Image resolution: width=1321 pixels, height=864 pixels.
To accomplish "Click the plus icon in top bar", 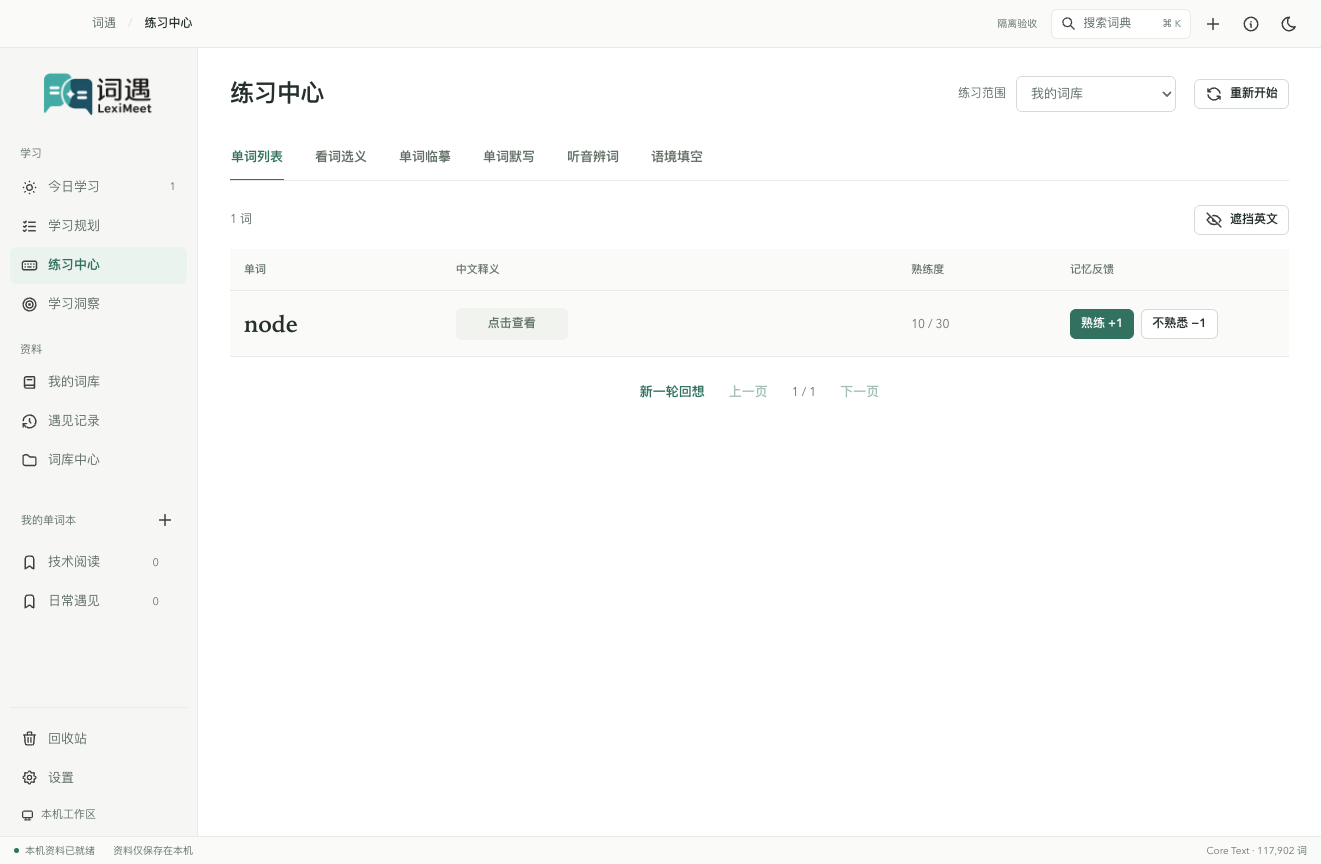I will point(1213,24).
